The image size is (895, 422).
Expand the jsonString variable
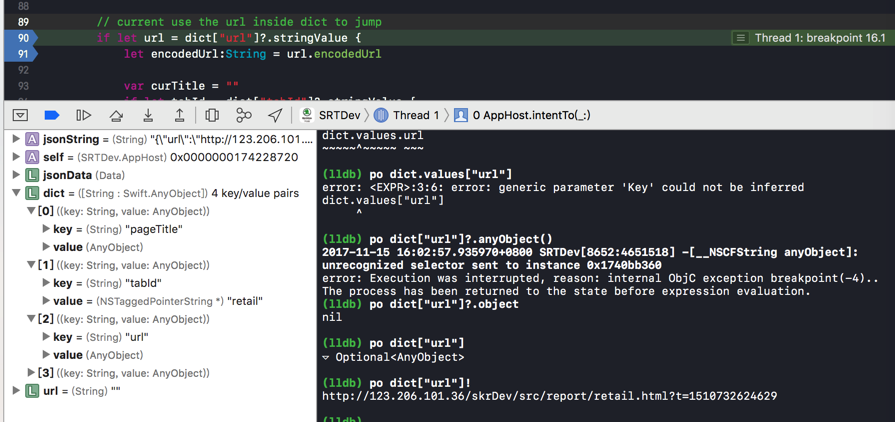tap(17, 139)
